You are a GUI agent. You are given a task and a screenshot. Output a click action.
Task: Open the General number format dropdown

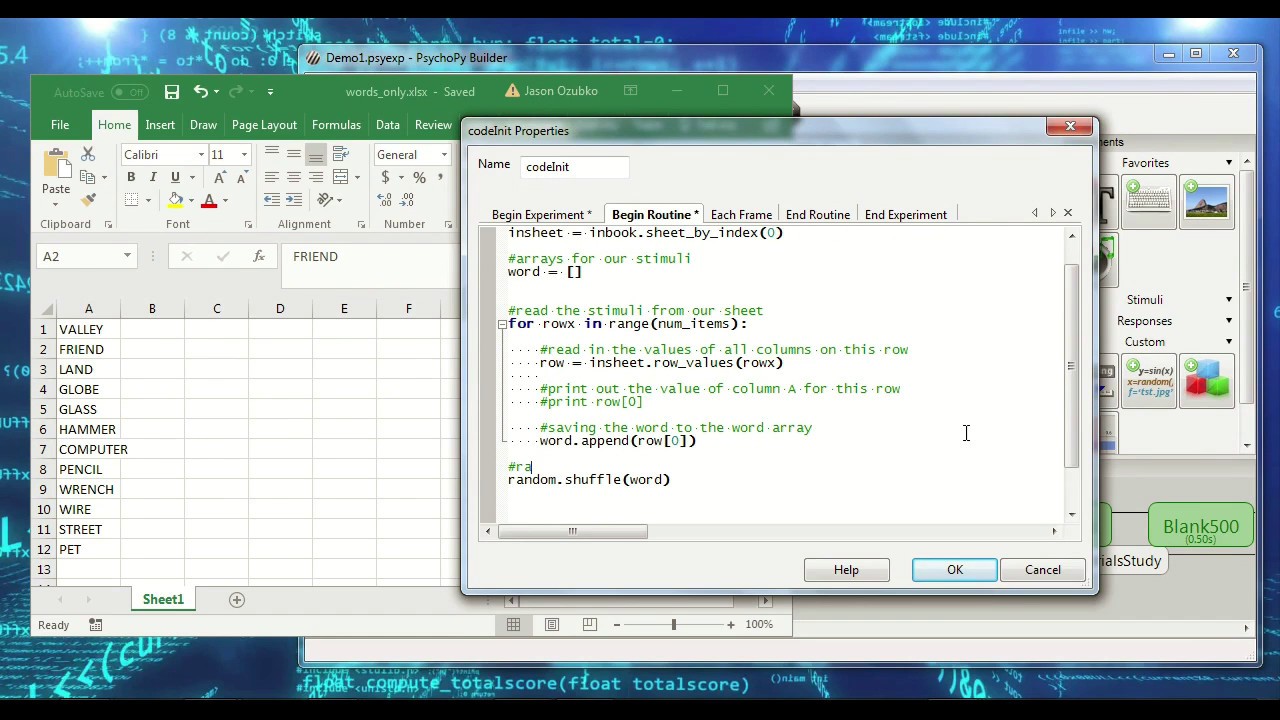(x=443, y=155)
